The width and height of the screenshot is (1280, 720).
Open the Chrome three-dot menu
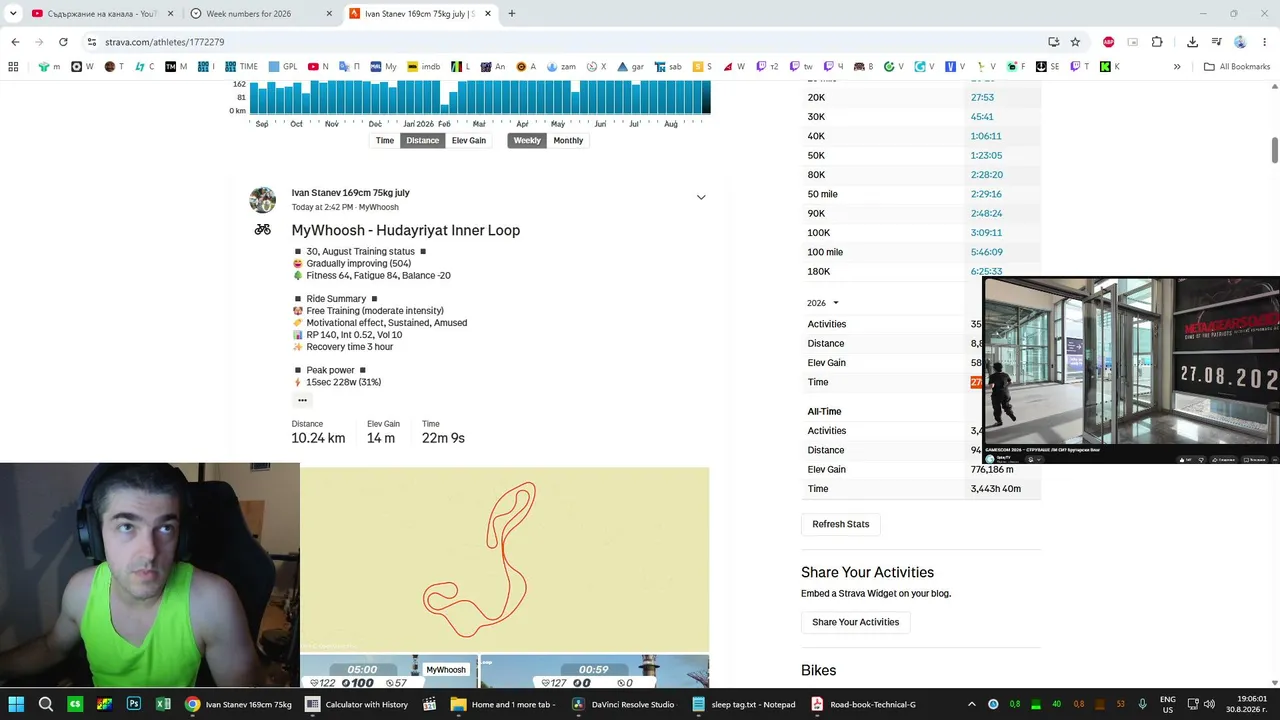click(x=1264, y=42)
